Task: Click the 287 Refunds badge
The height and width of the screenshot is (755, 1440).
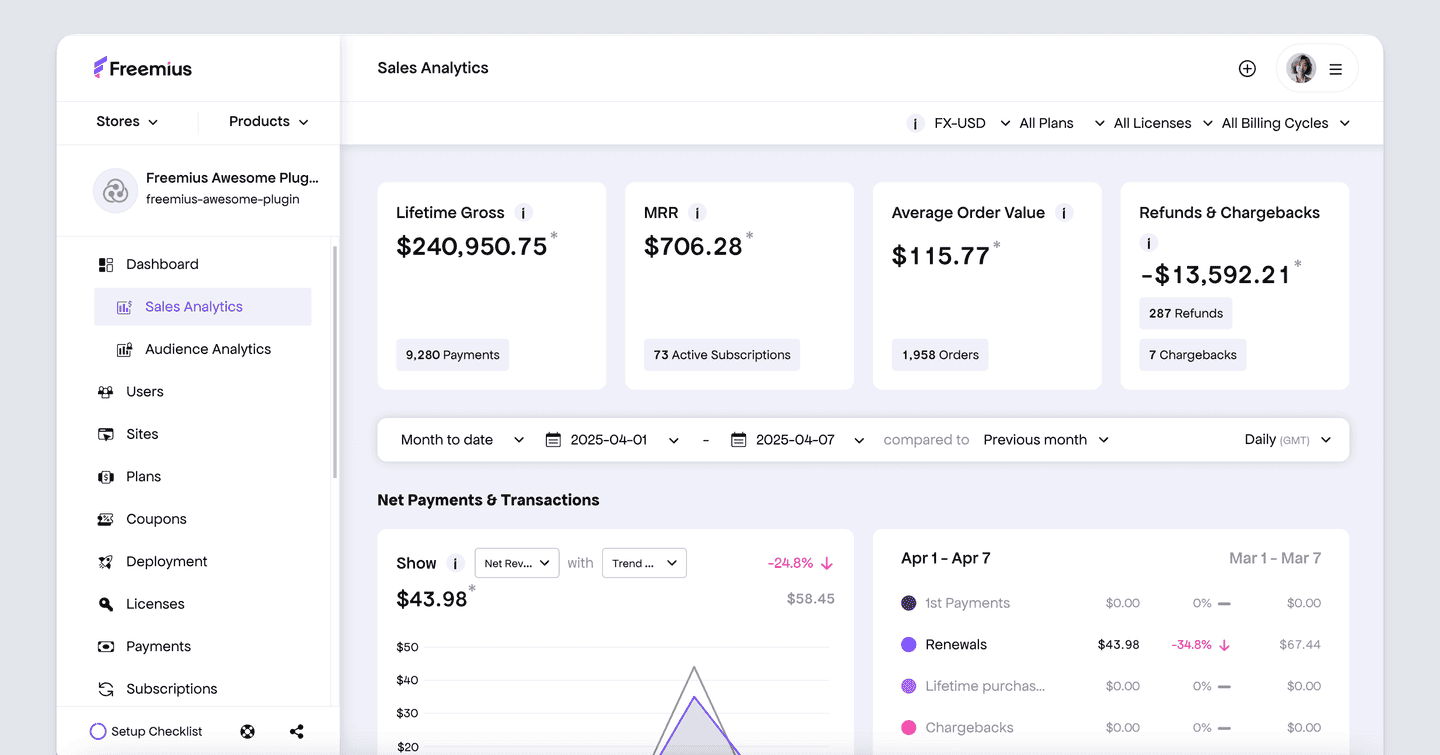Action: [x=1185, y=313]
